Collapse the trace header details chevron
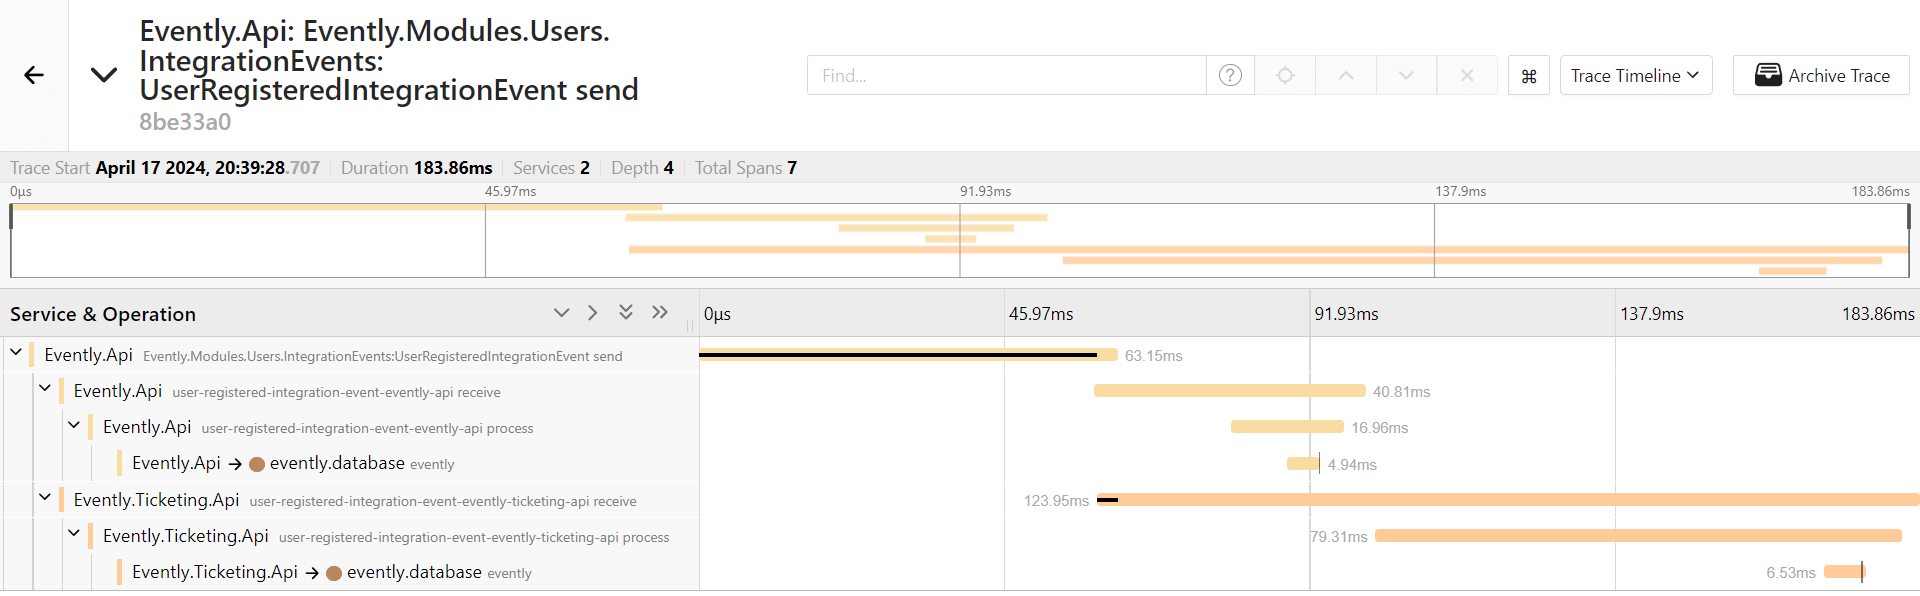This screenshot has height=596, width=1920. (x=104, y=75)
